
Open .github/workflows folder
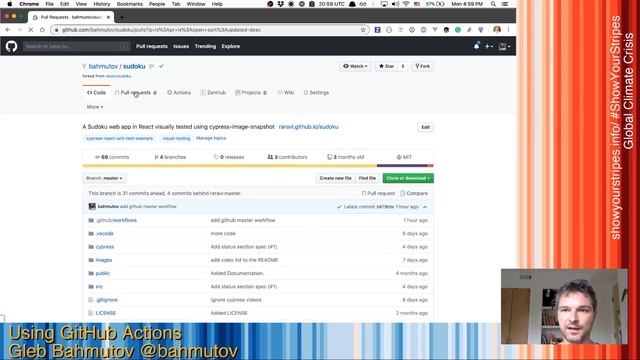click(116, 220)
